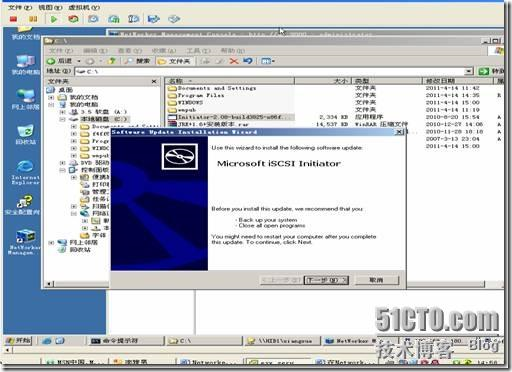This screenshot has width=512, height=372.
Task: Open 我的电脑 desktop icon
Action: point(25,65)
